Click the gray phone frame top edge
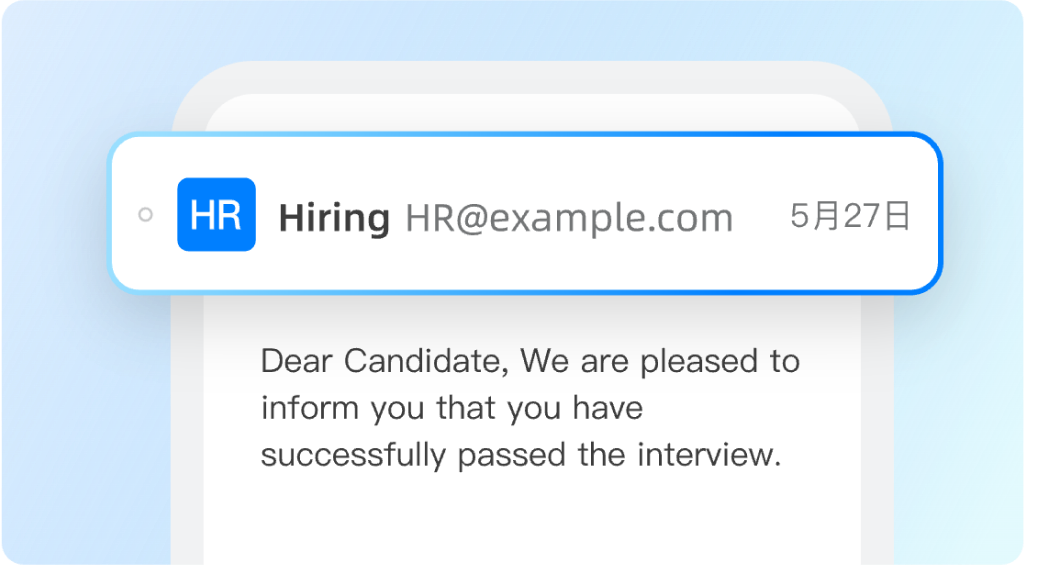This screenshot has width=1042, height=565. (x=530, y=78)
